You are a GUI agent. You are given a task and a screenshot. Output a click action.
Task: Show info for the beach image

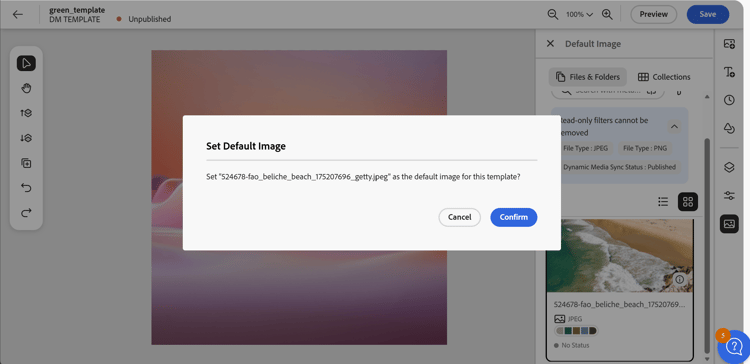coord(680,279)
